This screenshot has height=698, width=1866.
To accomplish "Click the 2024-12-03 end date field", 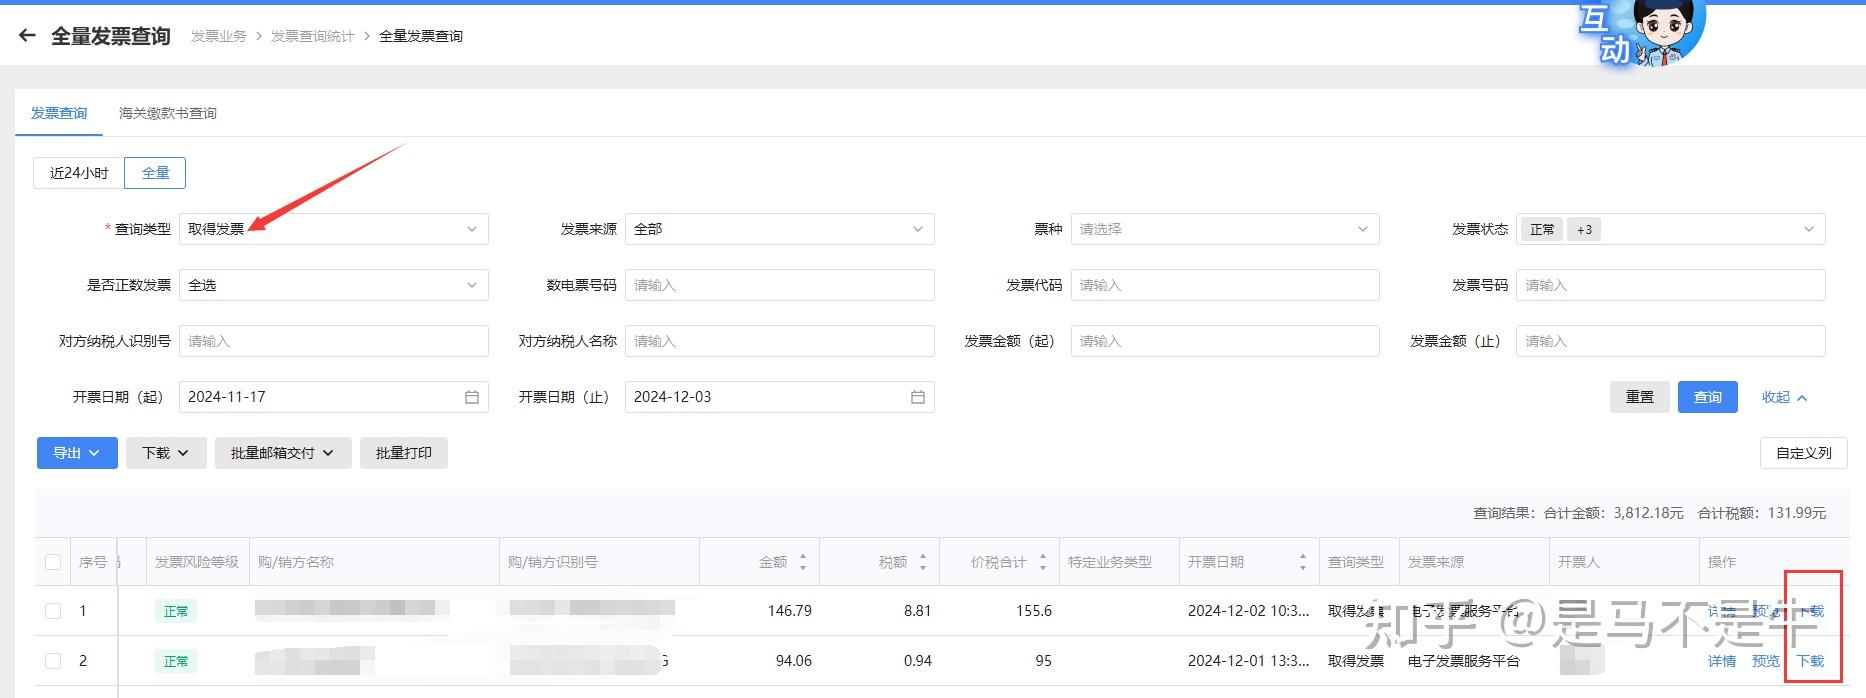I will [780, 397].
